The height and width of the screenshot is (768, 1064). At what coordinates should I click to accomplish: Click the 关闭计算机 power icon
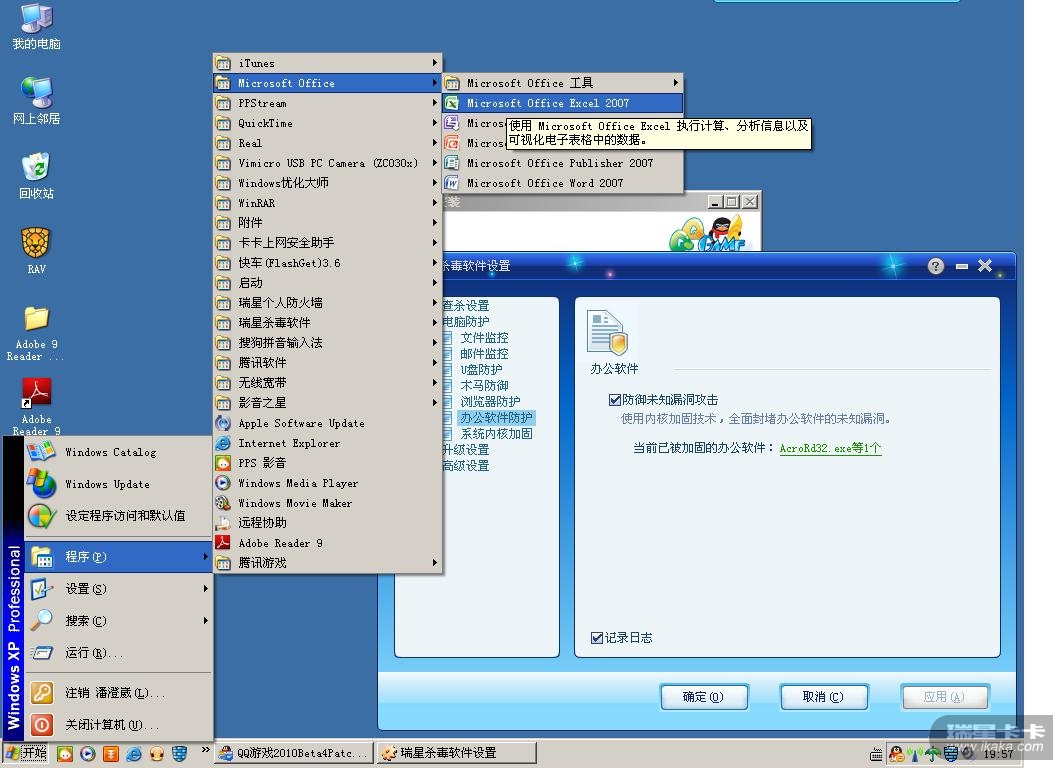tap(41, 725)
